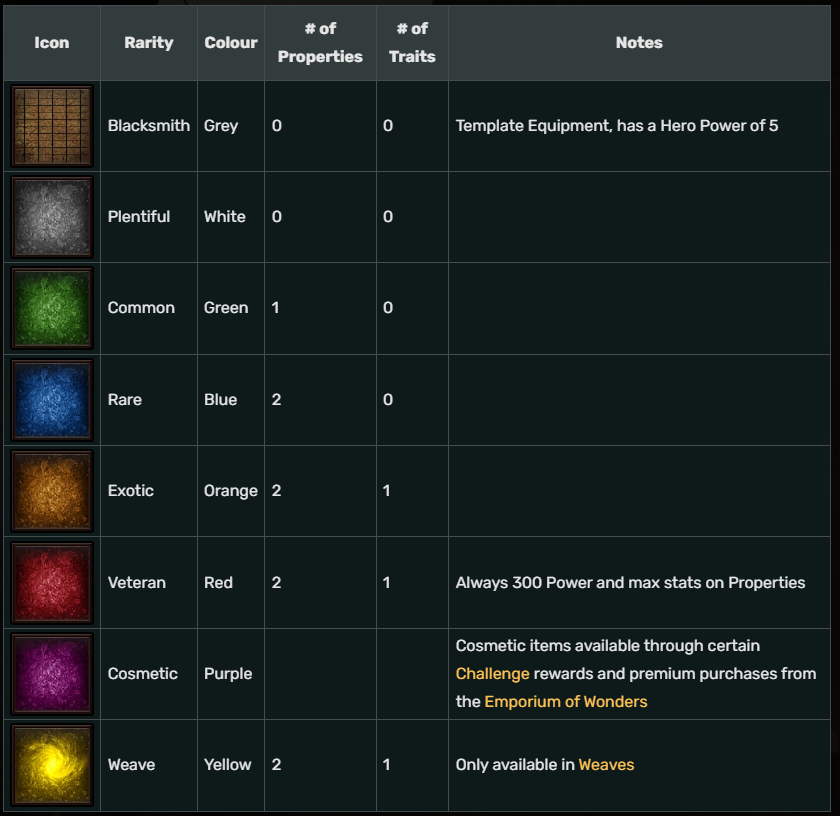Follow the Emporium of Wonders link

(x=565, y=702)
